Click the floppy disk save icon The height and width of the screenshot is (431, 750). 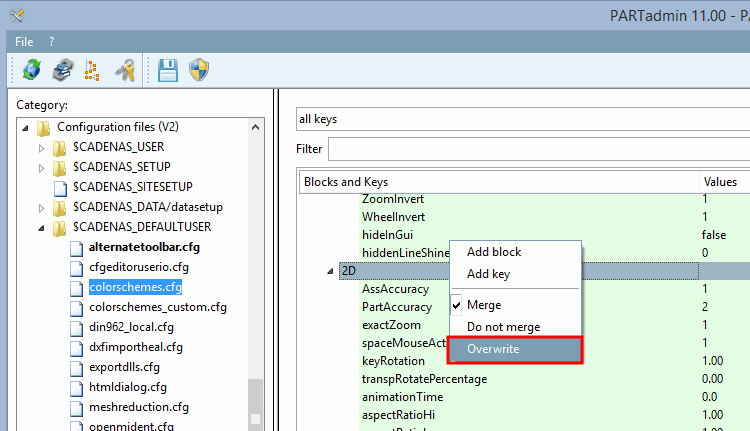click(168, 70)
